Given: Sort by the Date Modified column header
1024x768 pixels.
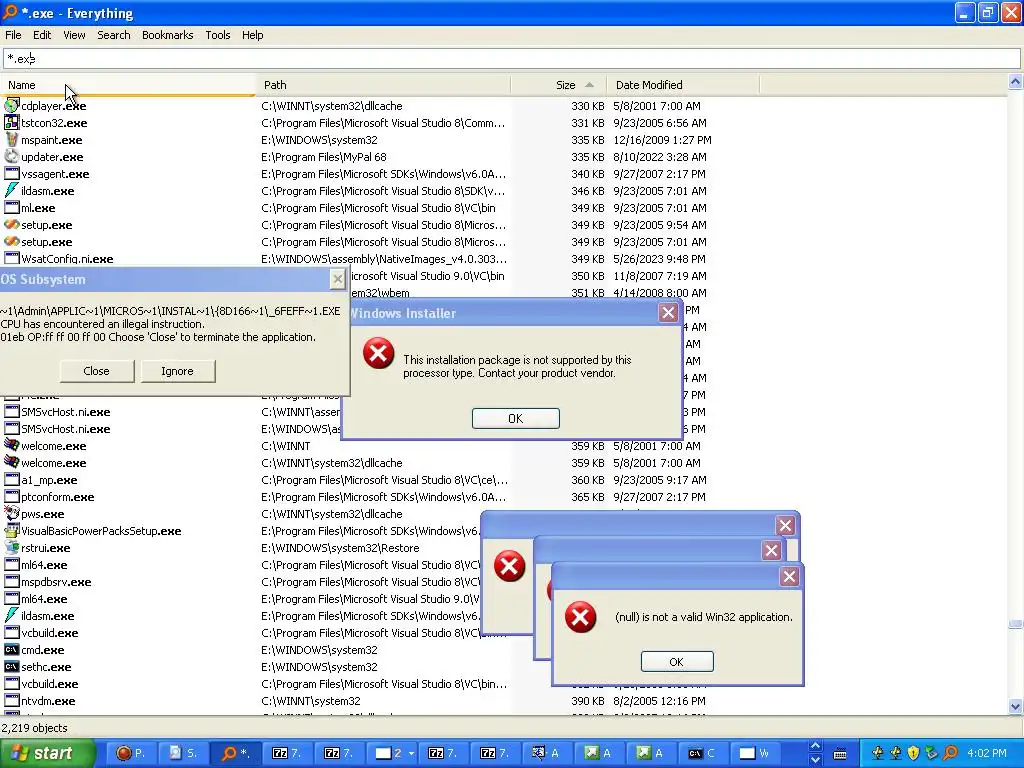Looking at the screenshot, I should (684, 85).
